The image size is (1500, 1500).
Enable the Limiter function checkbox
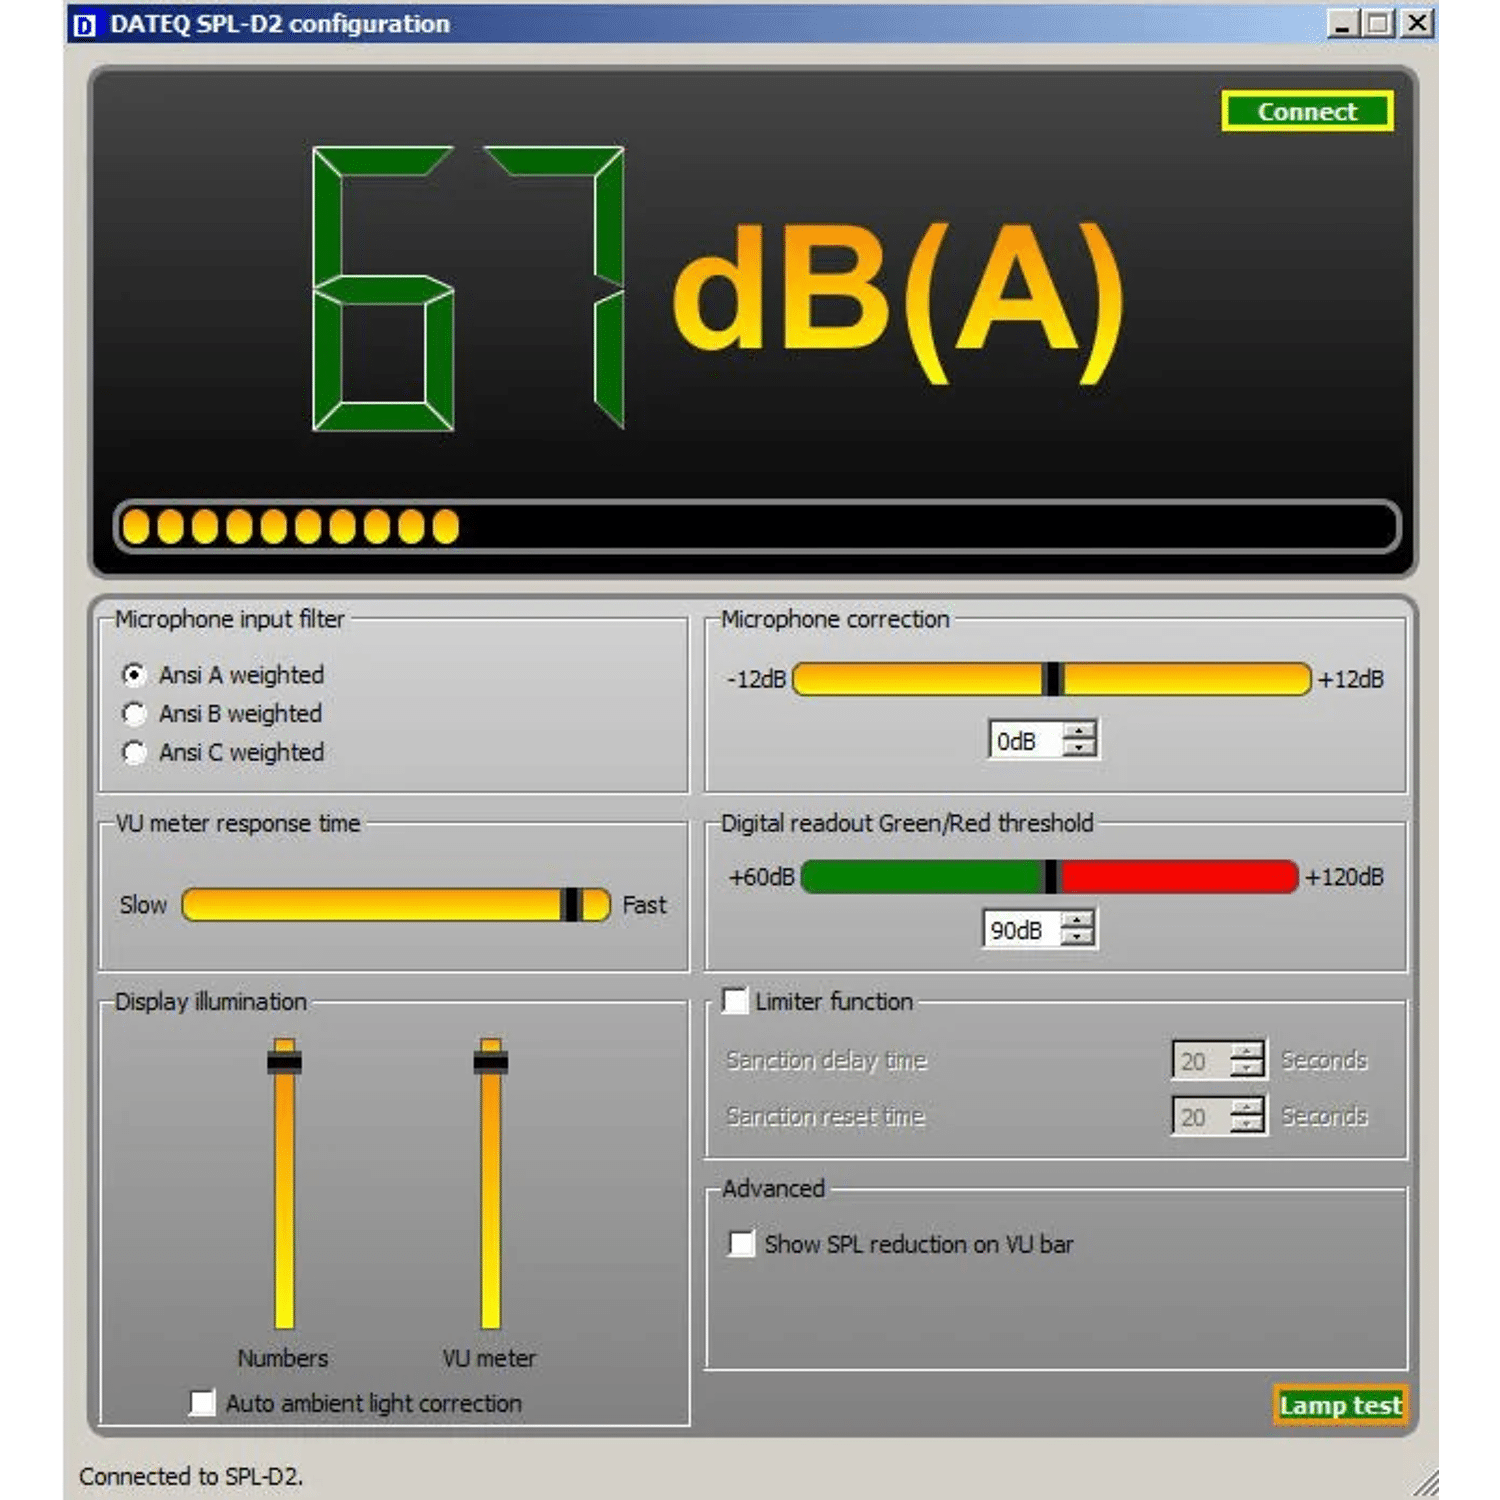tap(735, 1001)
